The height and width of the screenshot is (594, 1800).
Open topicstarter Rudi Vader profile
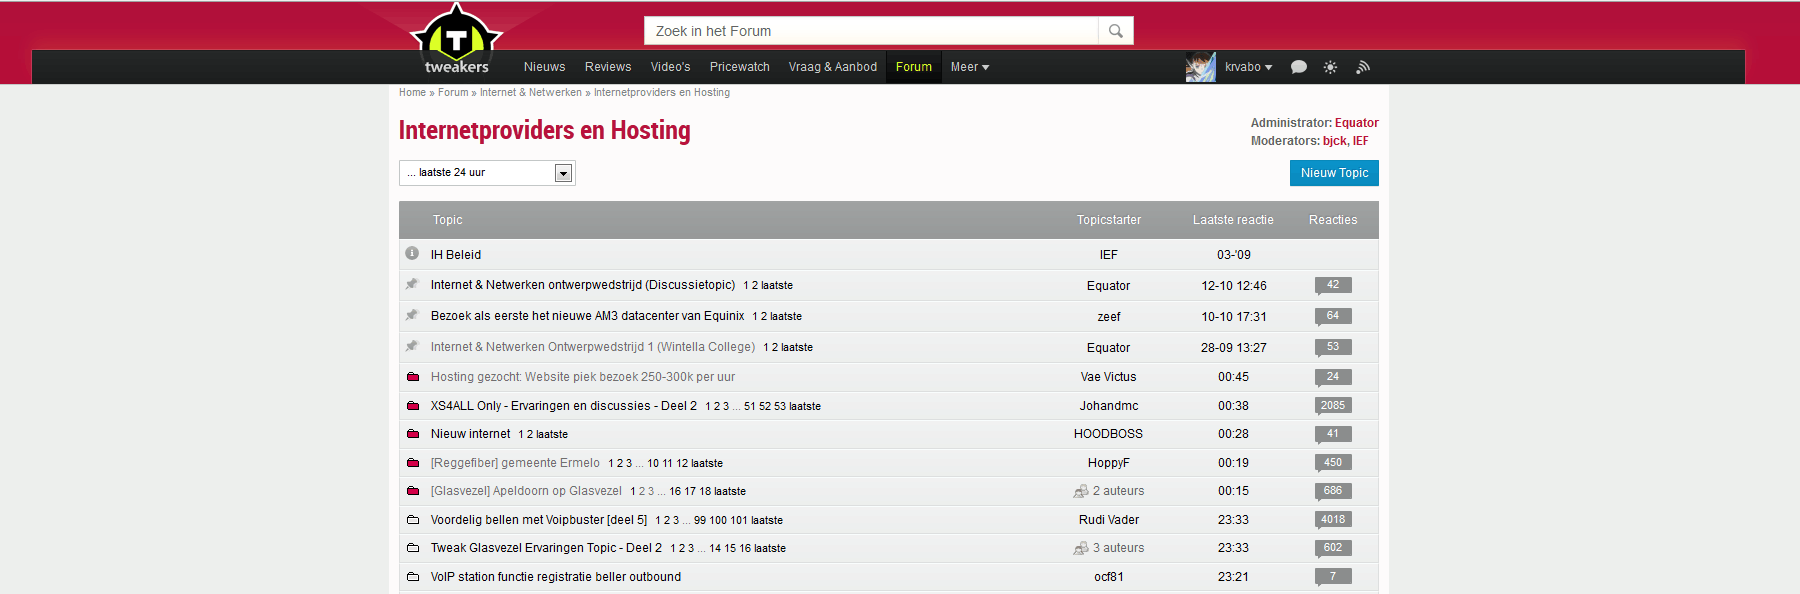click(x=1109, y=520)
